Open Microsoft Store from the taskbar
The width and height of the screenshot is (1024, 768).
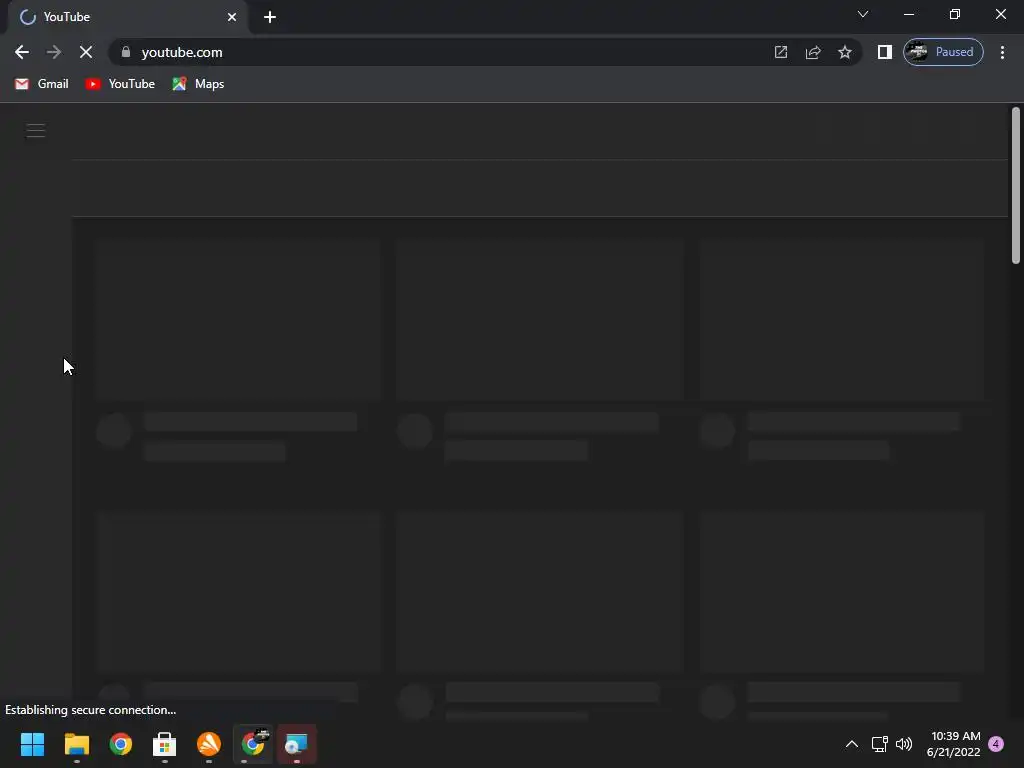165,744
